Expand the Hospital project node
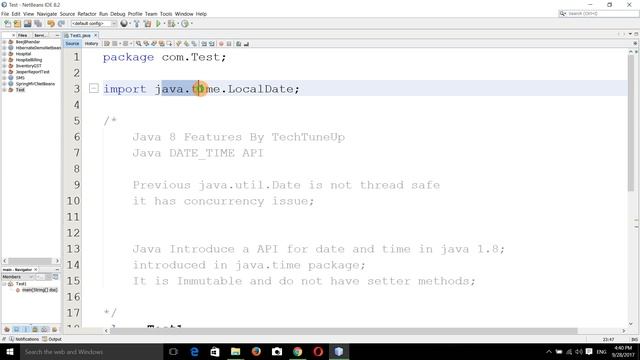 (4, 53)
